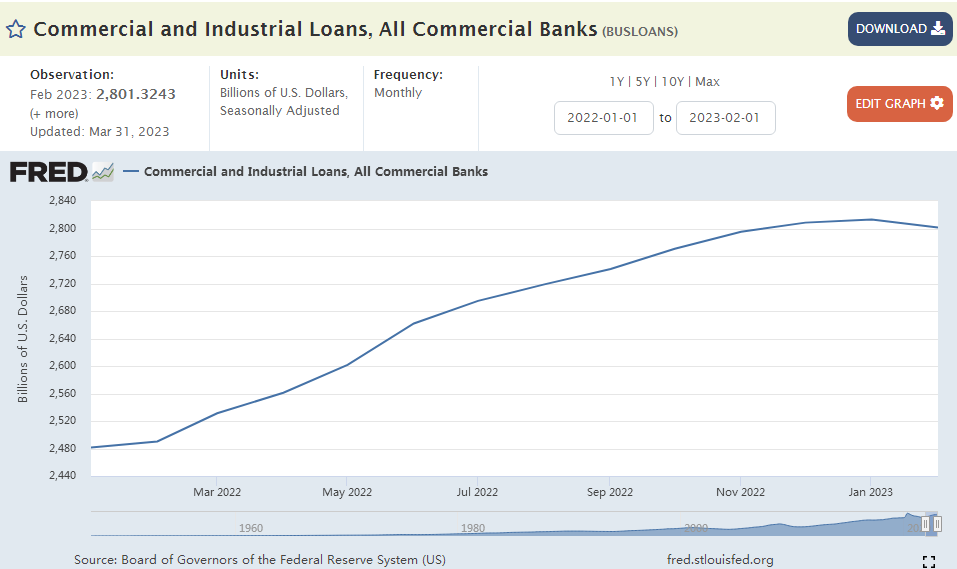Switch to the 5Y time range
957x569 pixels.
(644, 82)
